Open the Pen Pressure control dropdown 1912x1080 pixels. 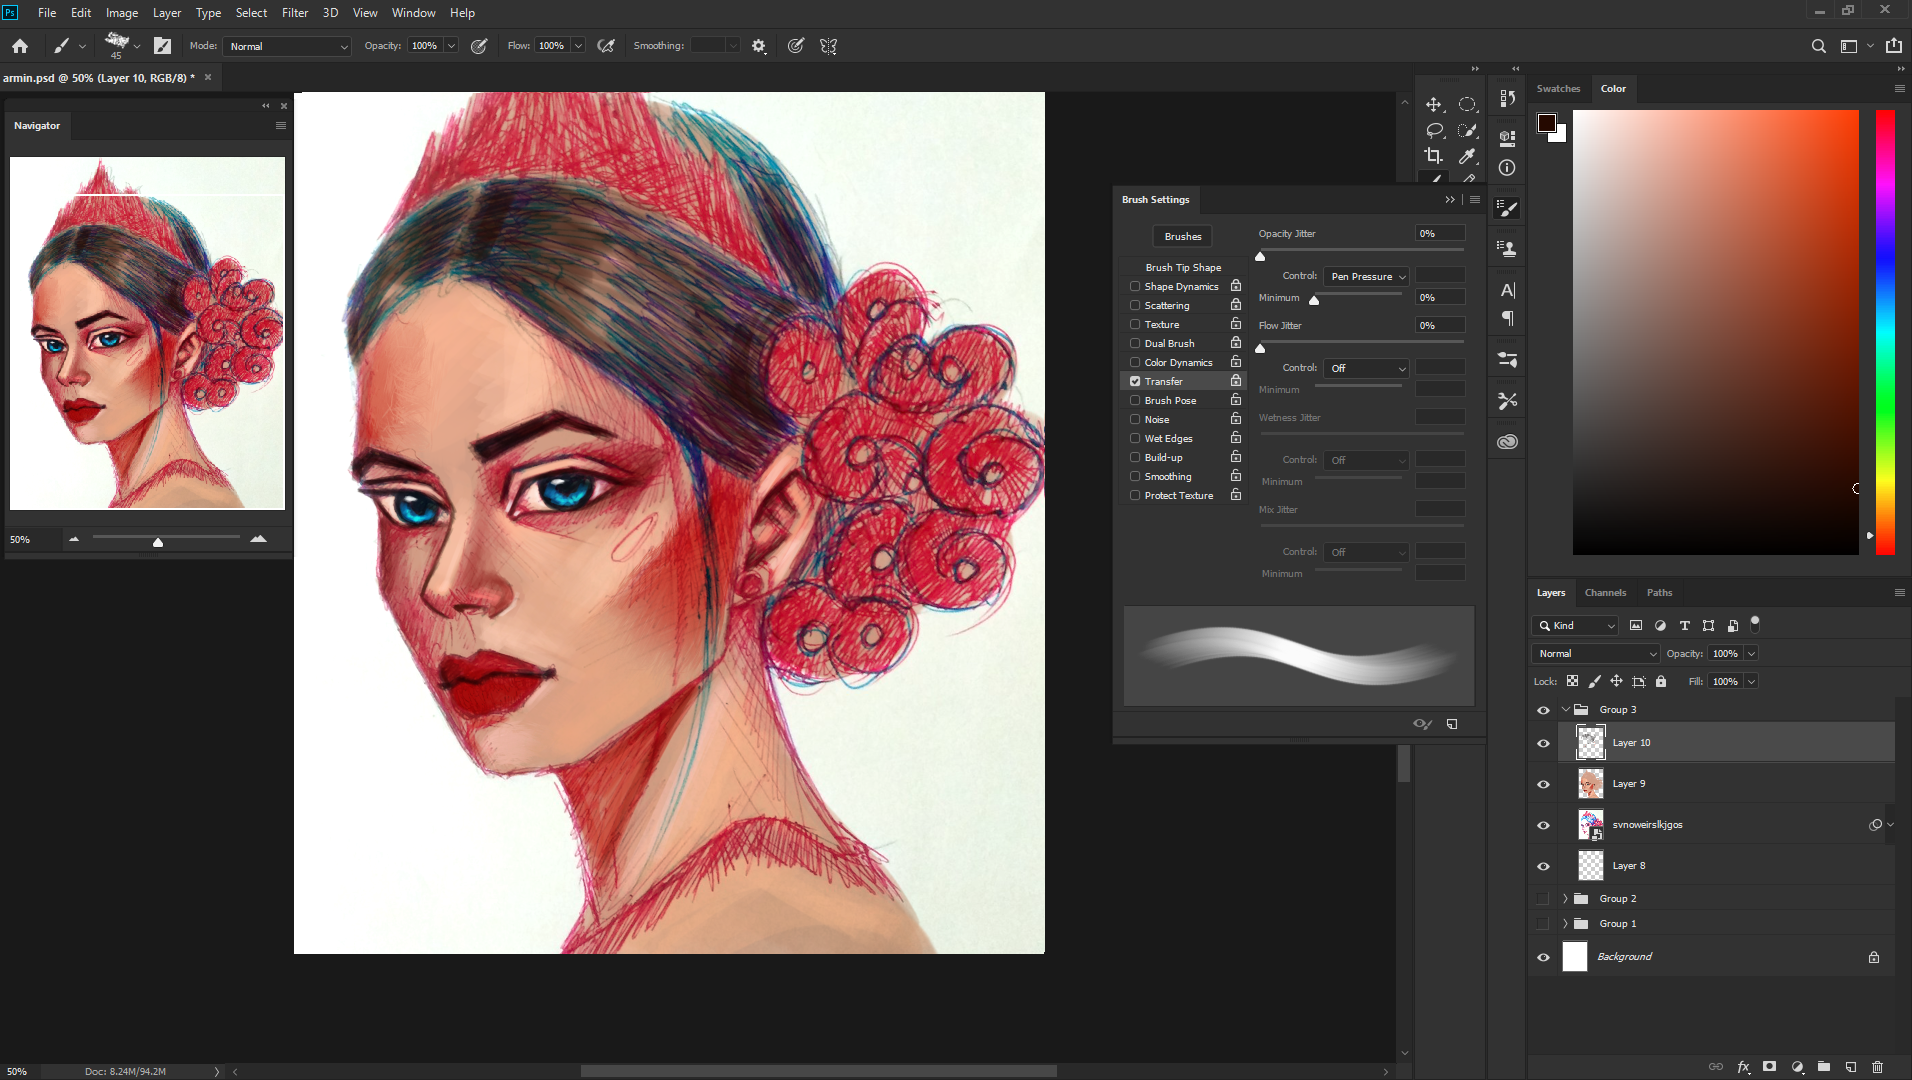(x=1367, y=276)
